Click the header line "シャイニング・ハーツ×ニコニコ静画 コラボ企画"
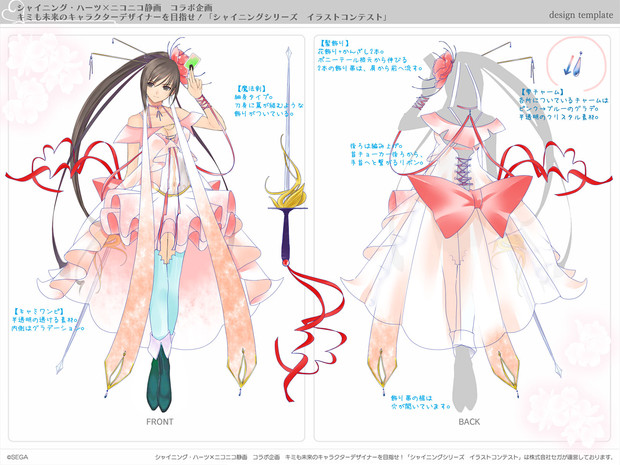Image resolution: width=620 pixels, height=465 pixels. click(x=115, y=8)
